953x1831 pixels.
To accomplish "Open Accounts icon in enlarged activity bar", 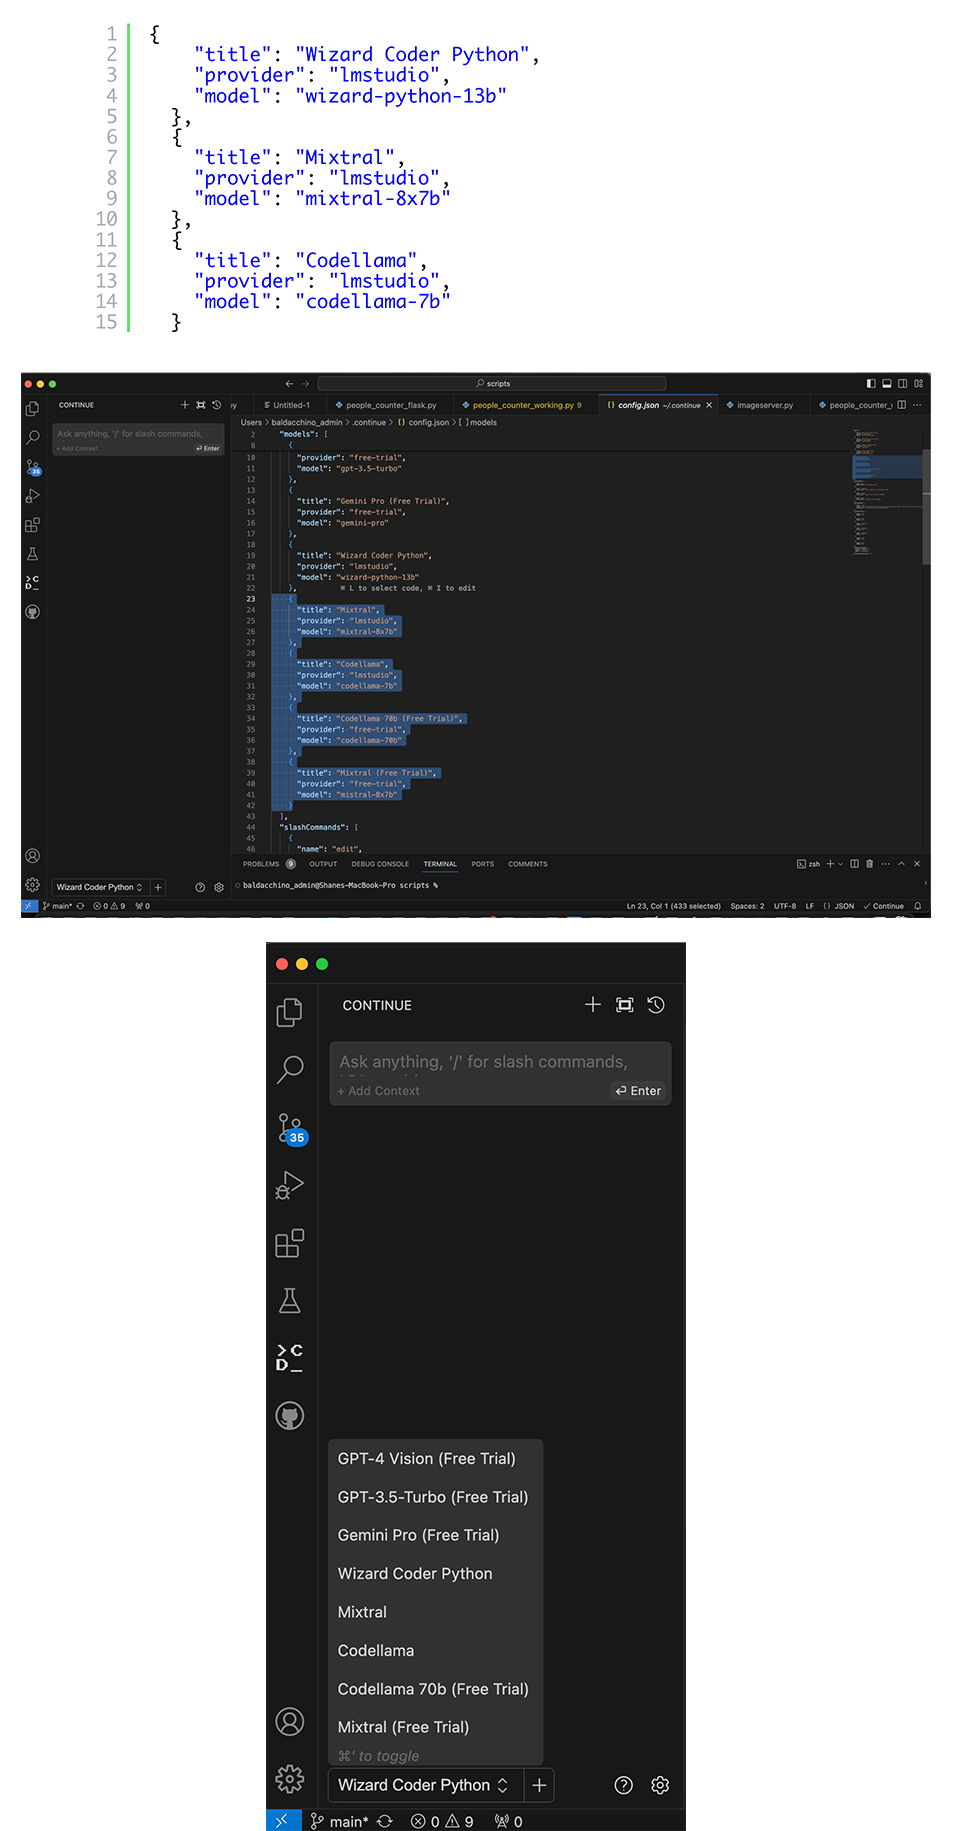I will pyautogui.click(x=290, y=1721).
